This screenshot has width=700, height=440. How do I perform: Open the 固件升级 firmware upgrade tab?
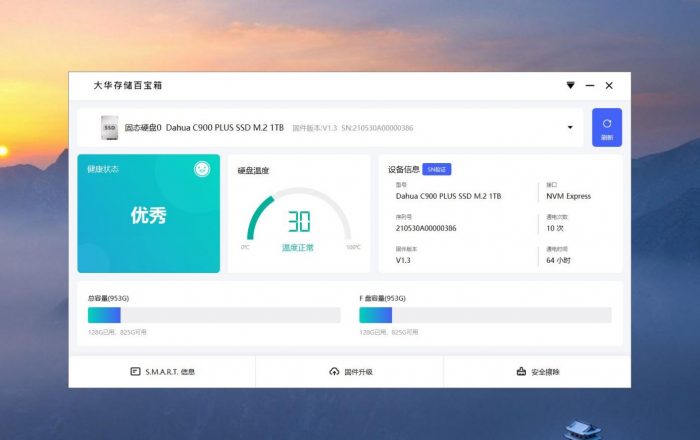(x=350, y=371)
